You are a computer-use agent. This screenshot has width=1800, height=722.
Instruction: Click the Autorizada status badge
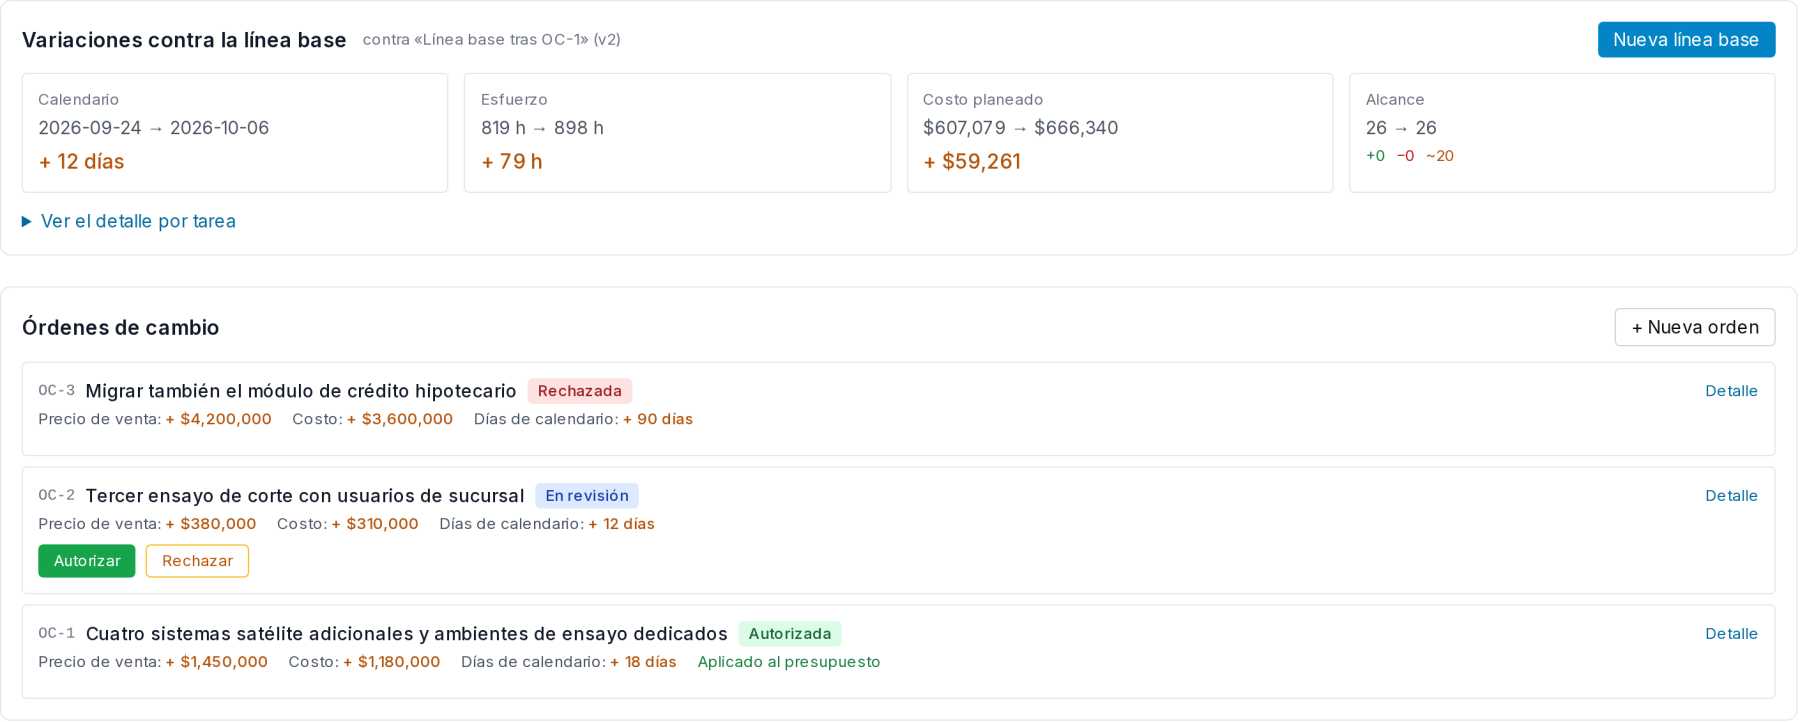click(790, 634)
